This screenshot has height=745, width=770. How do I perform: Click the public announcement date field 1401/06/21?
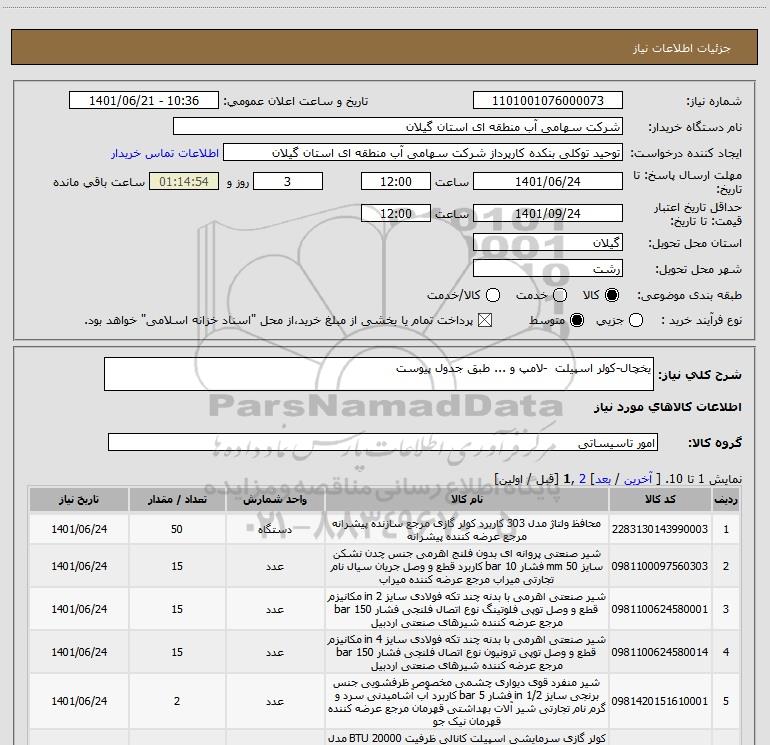pyautogui.click(x=144, y=101)
